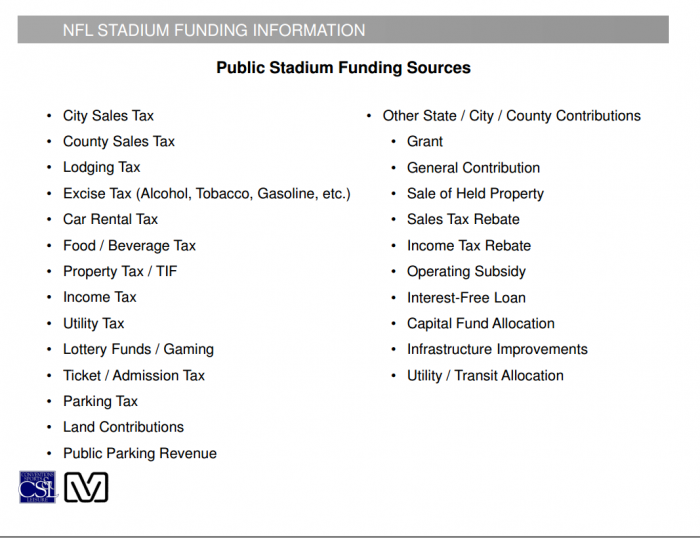700x538 pixels.
Task: Select the County Sales Tax bullet
Action: pyautogui.click(x=118, y=142)
